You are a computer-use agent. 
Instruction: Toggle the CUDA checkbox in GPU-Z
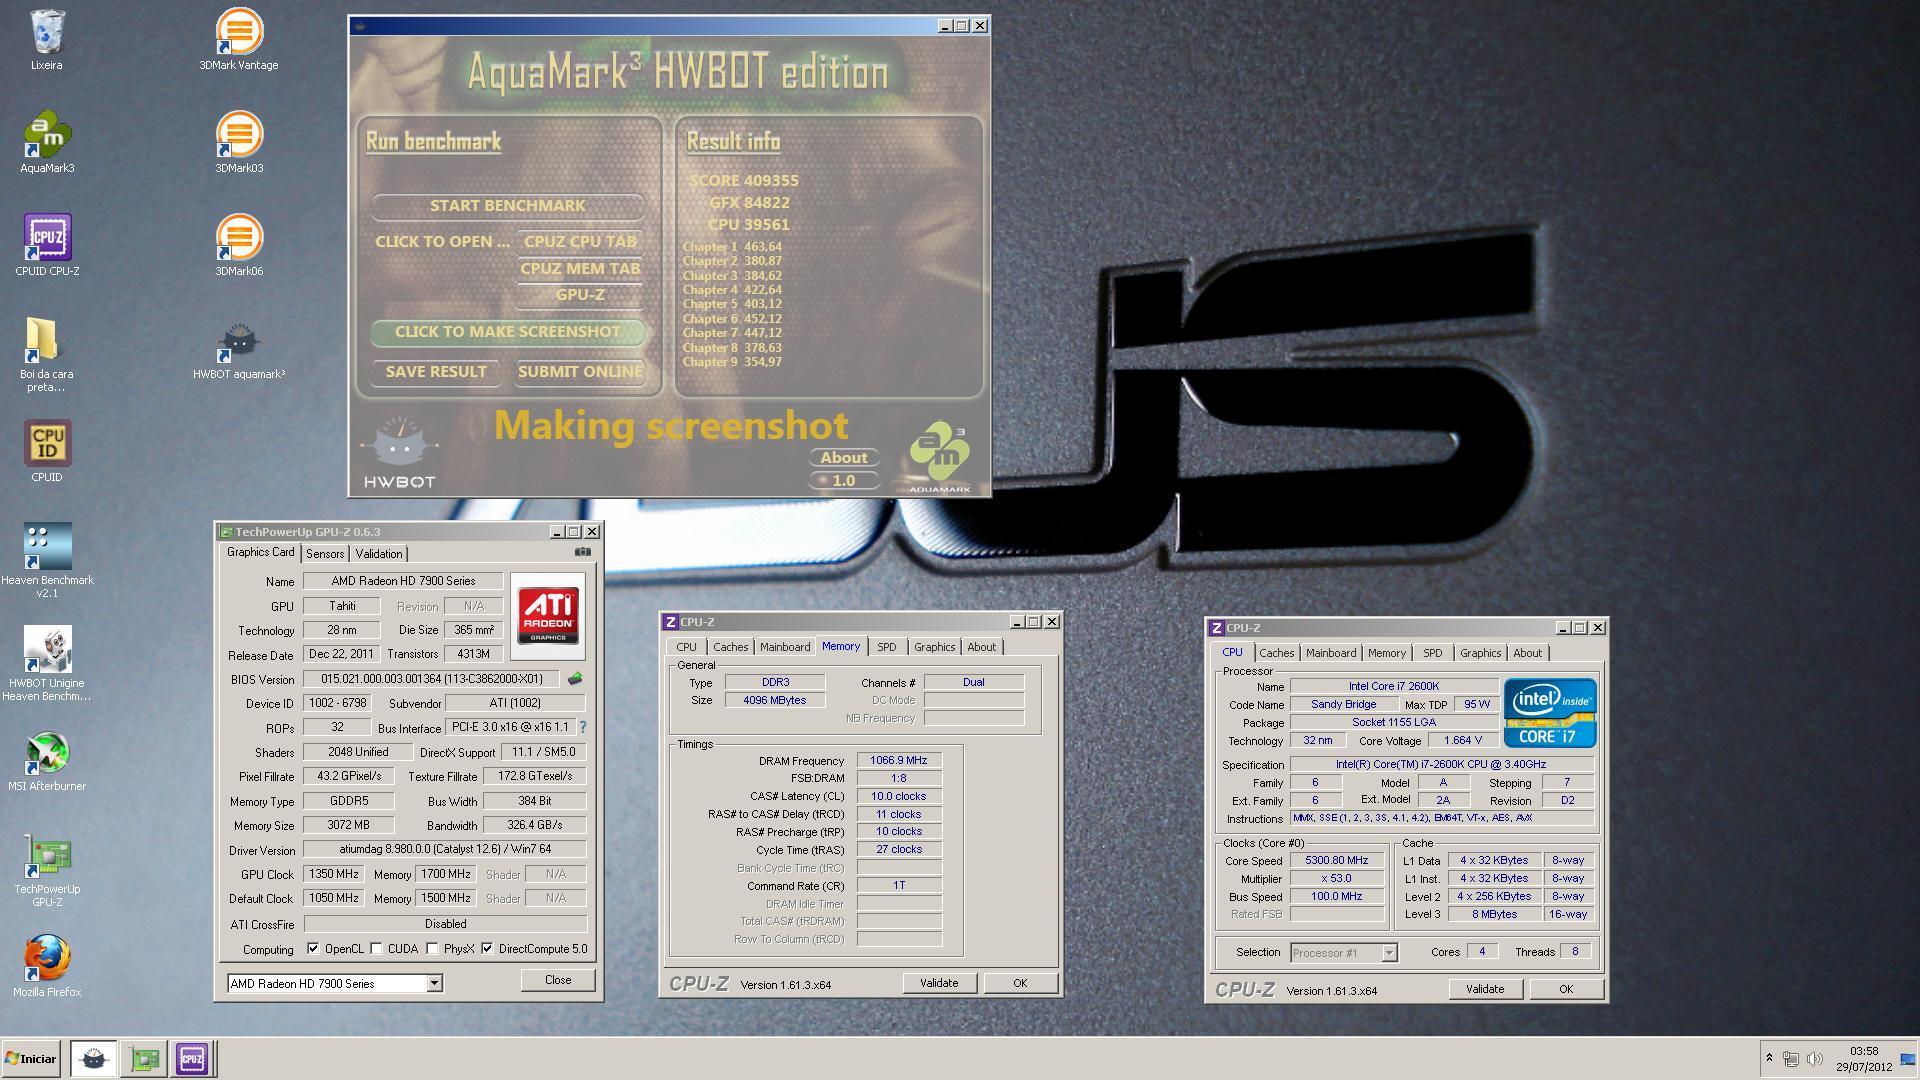(376, 949)
